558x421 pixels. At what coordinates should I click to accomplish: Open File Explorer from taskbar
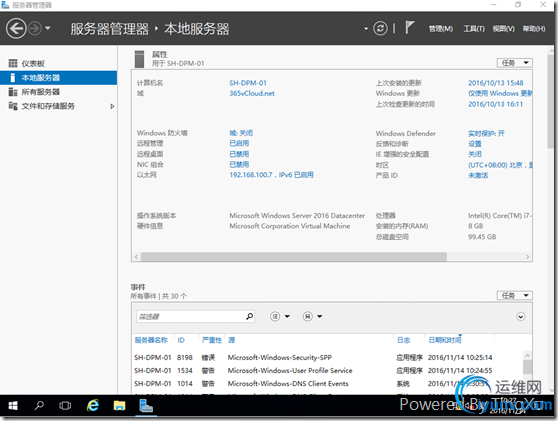[119, 405]
